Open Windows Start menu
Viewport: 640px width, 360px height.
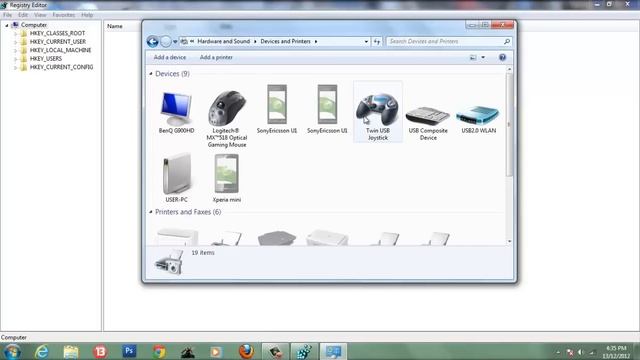click(x=12, y=351)
